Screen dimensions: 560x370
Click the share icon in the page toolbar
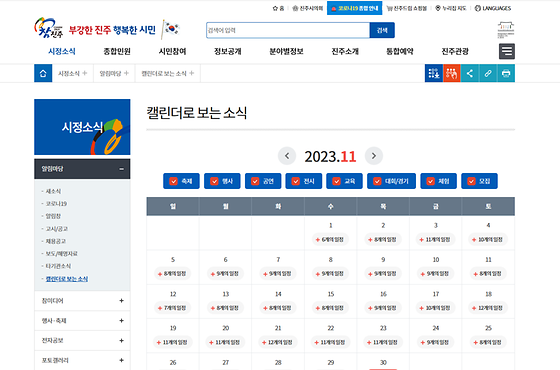click(470, 73)
